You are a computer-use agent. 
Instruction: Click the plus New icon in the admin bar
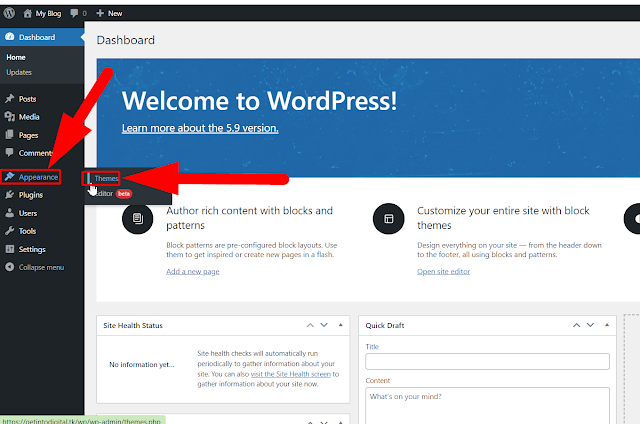[x=100, y=13]
